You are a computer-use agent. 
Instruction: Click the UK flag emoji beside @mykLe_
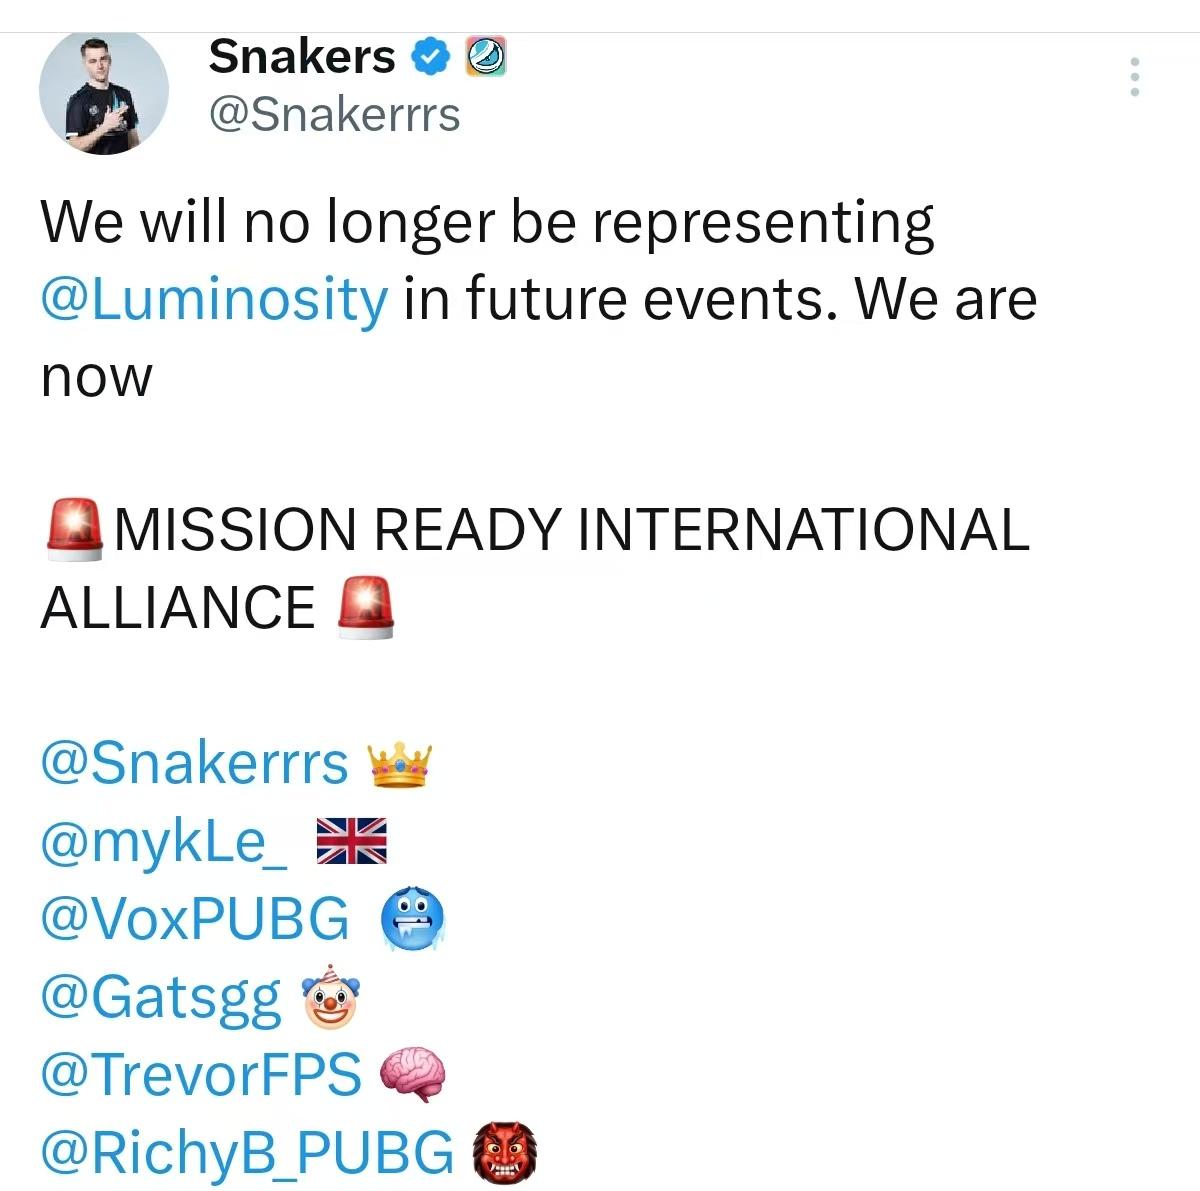point(351,841)
